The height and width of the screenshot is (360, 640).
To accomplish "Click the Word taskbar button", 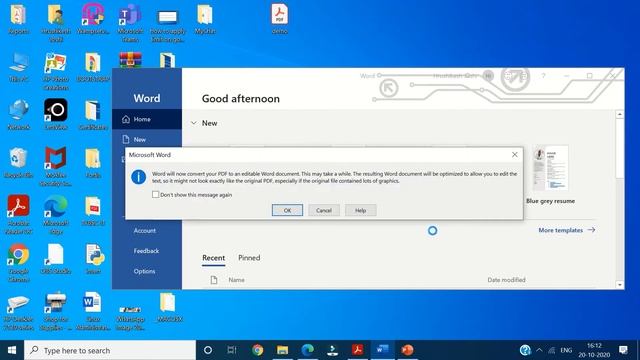I will (x=382, y=350).
